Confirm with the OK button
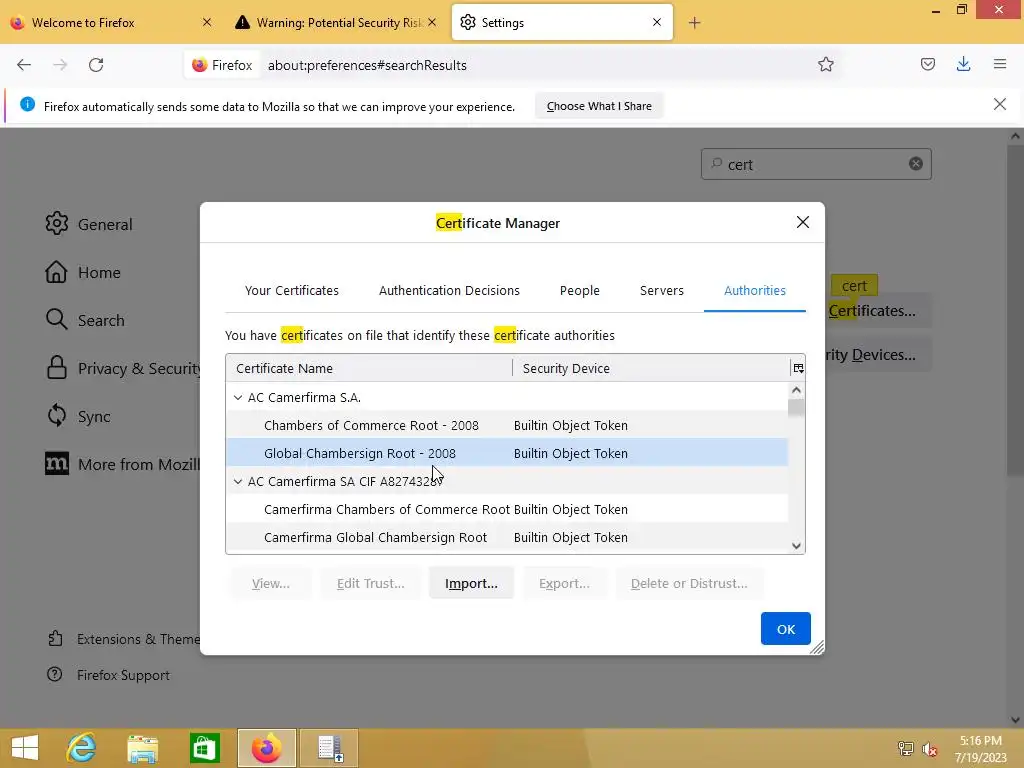 786,628
